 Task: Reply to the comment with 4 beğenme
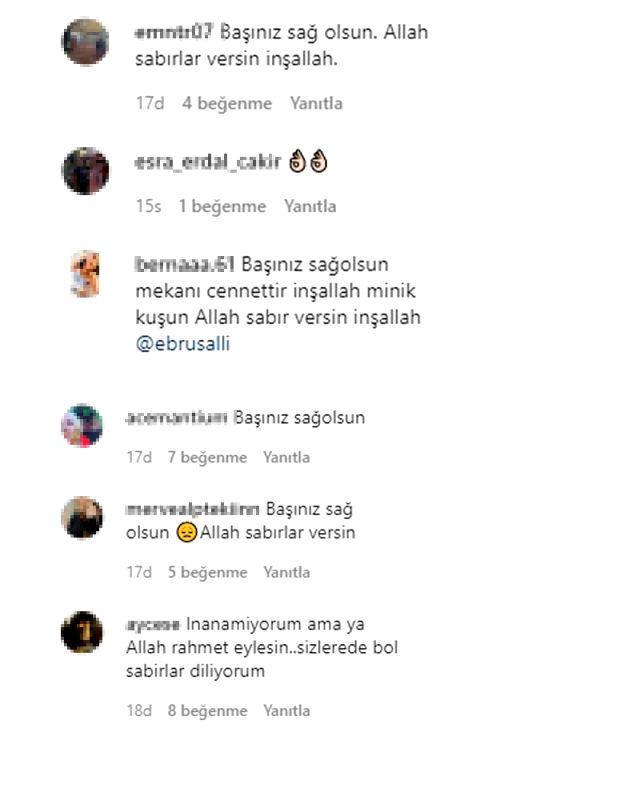pos(316,104)
